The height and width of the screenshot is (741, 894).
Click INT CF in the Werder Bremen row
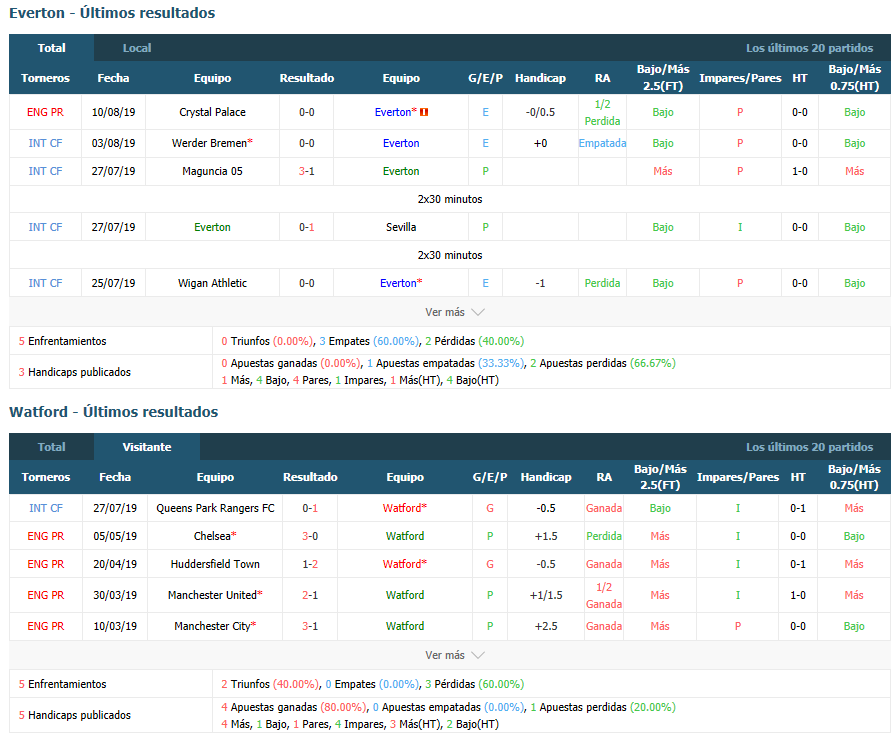tap(45, 143)
